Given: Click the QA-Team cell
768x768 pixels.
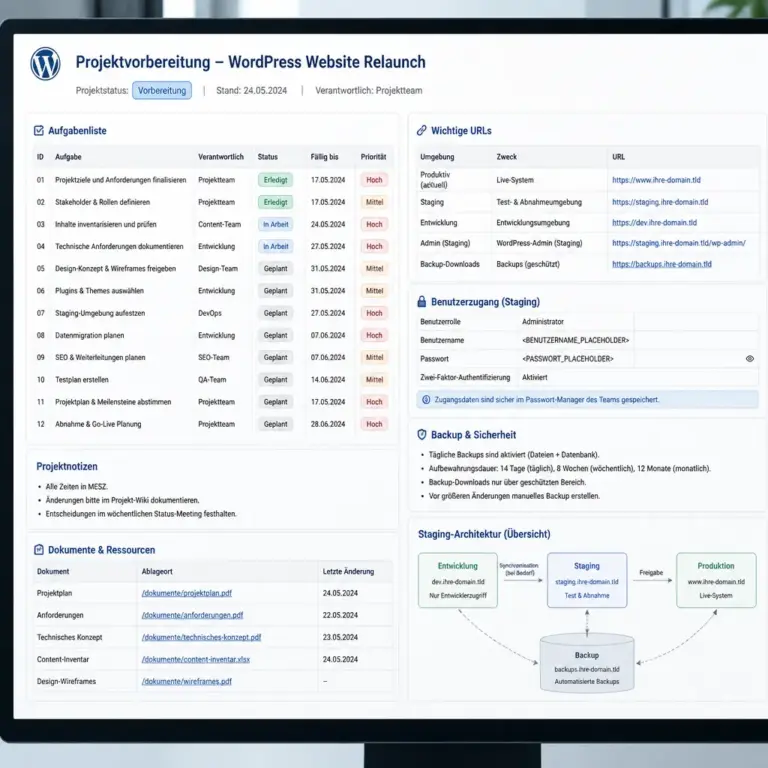Looking at the screenshot, I should click(212, 380).
